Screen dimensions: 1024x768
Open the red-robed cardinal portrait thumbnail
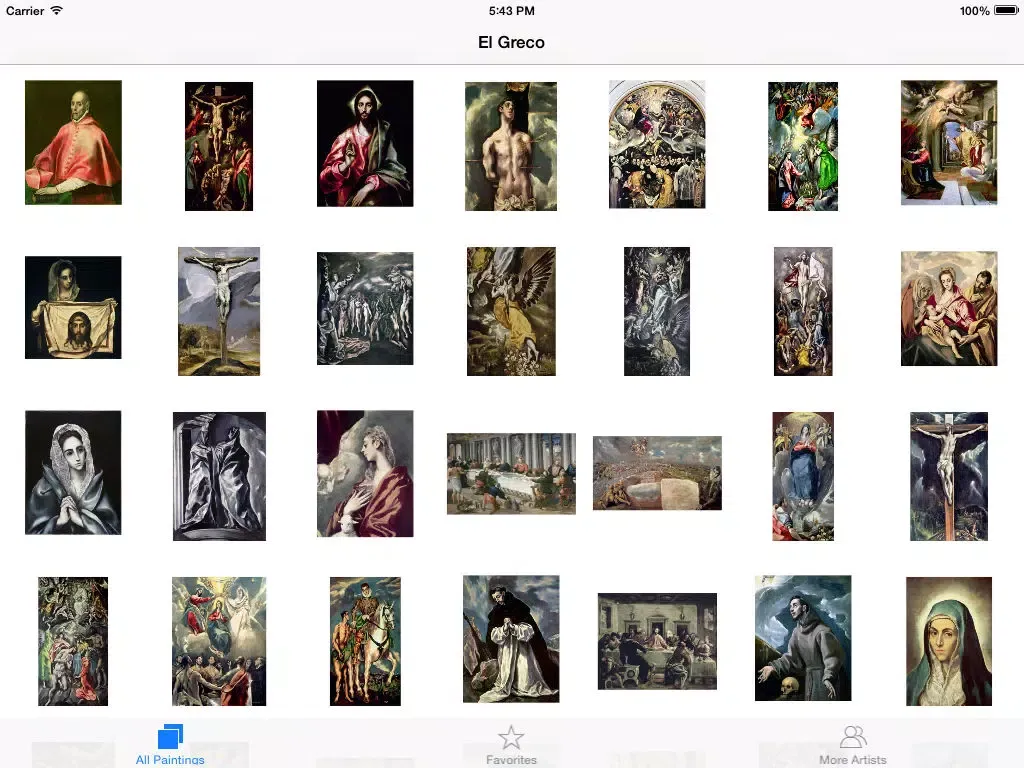click(x=73, y=142)
